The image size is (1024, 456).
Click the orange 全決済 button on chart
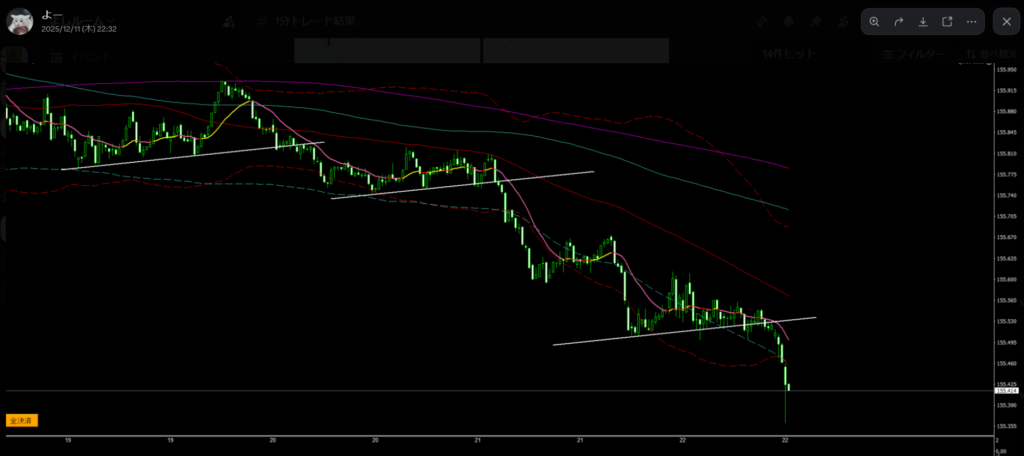click(22, 421)
